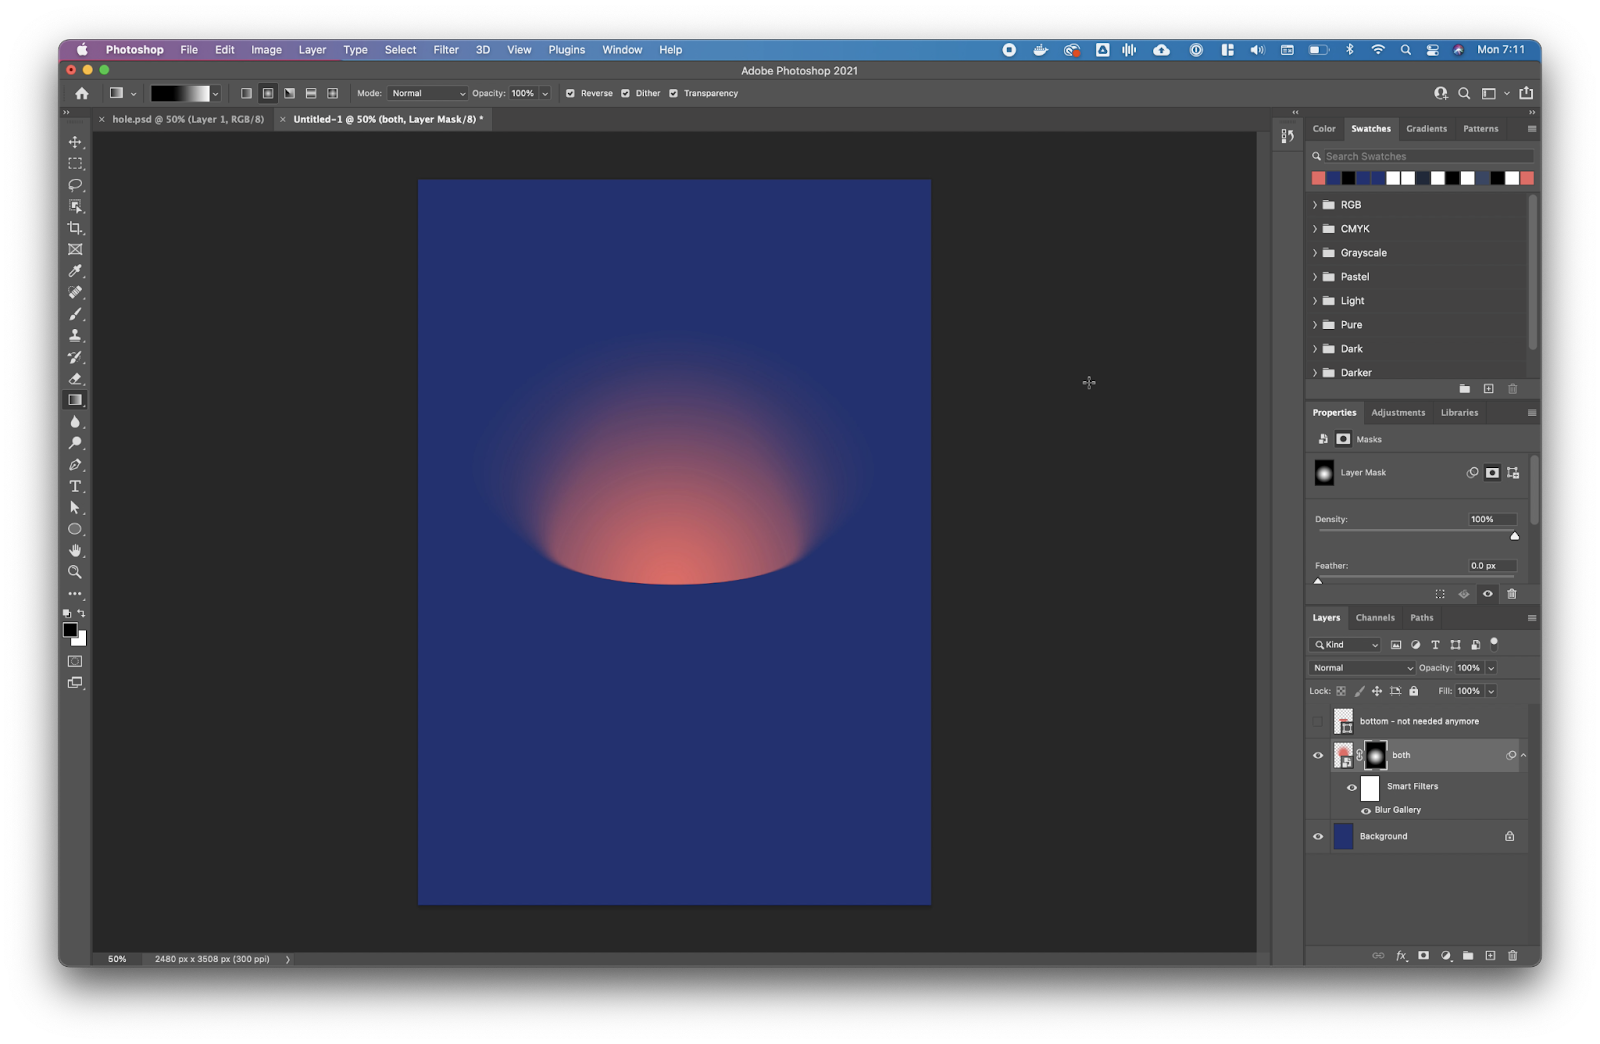Uncheck the Reverse gradient checkbox
Screen dimensions: 1600x1044
(x=570, y=94)
